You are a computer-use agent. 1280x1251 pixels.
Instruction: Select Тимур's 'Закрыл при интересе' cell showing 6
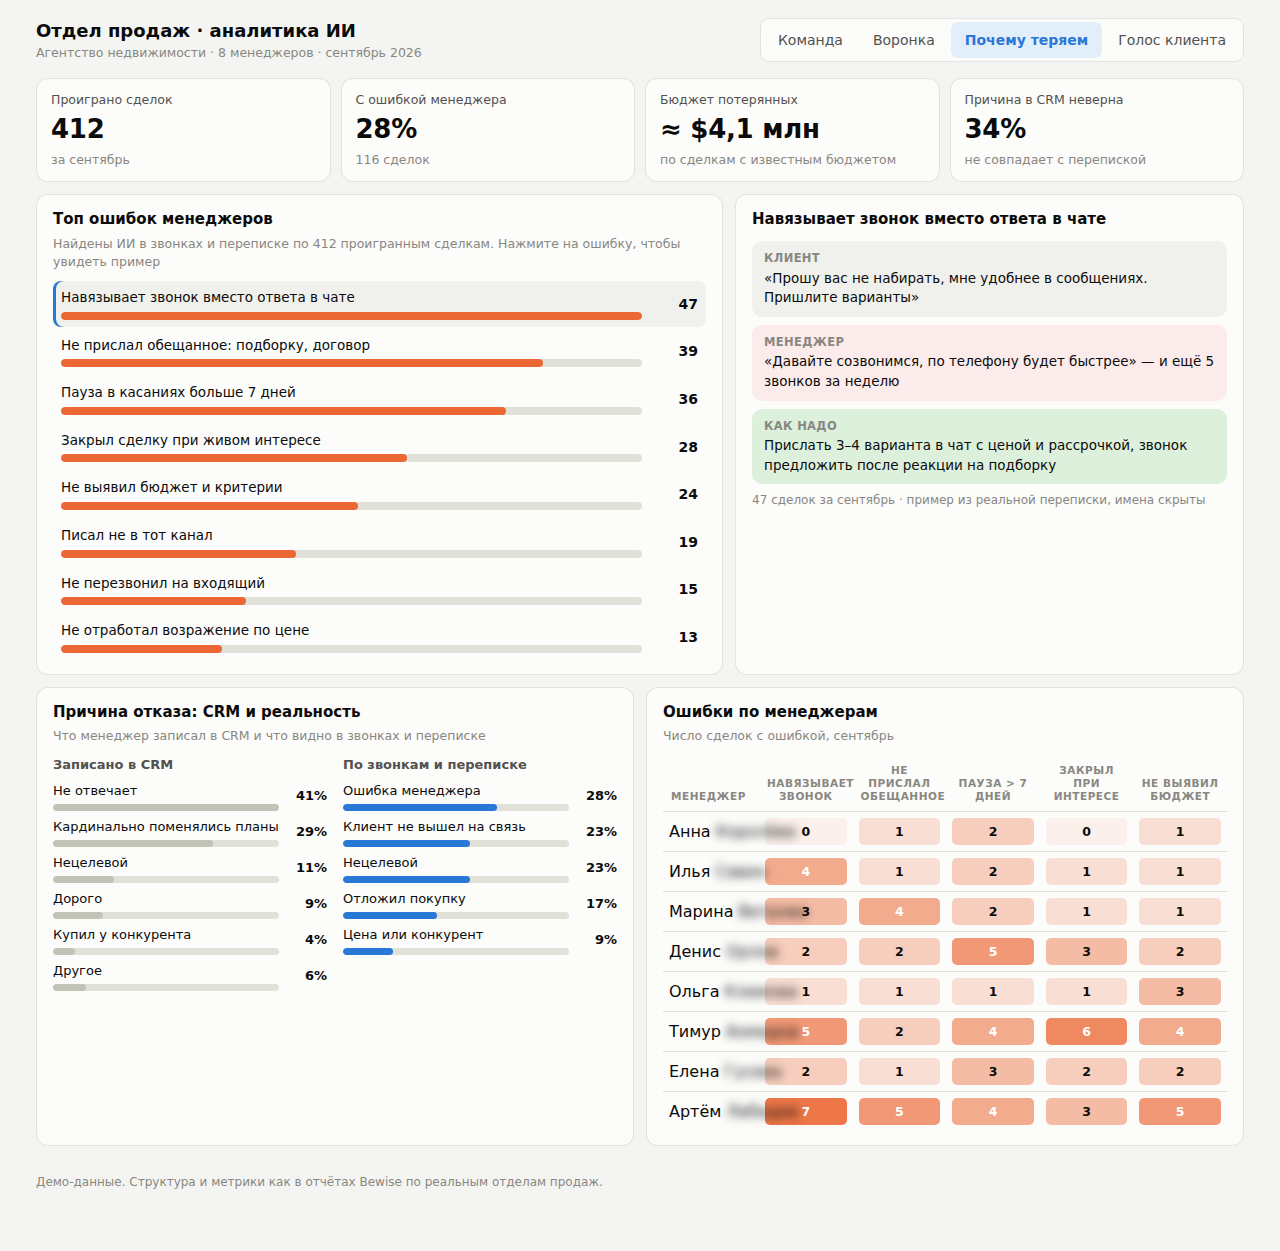1086,1031
